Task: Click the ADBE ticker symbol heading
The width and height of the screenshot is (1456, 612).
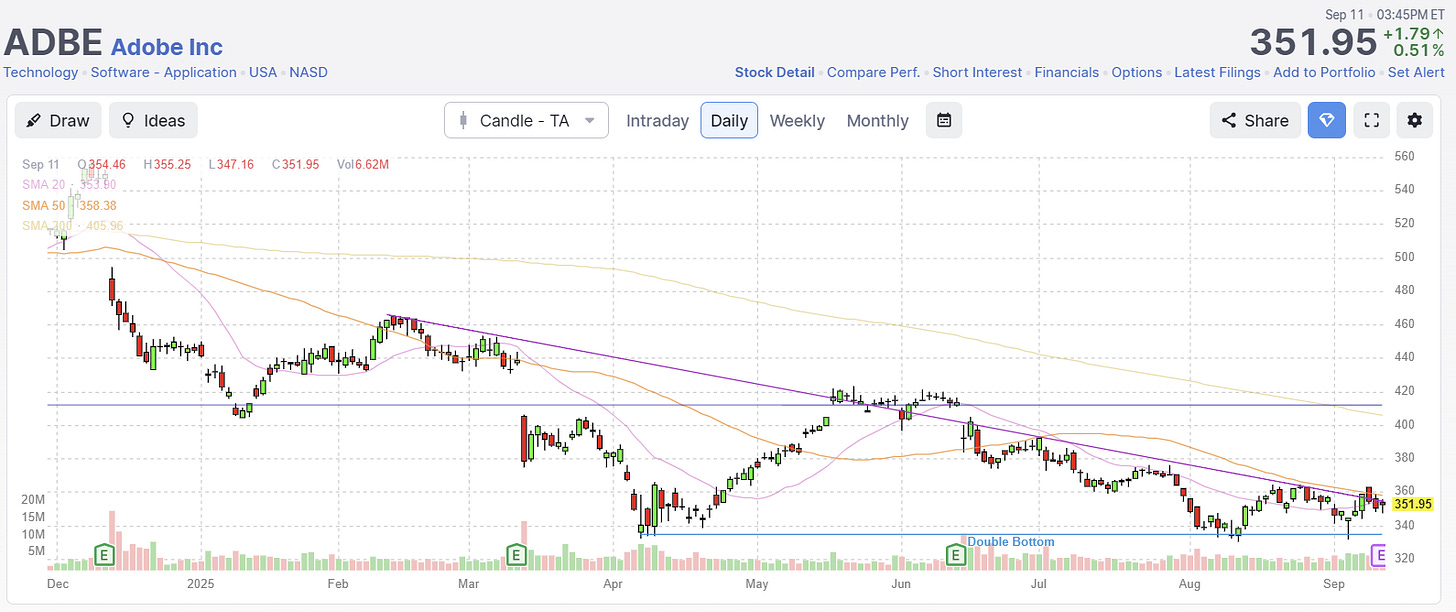Action: [53, 43]
